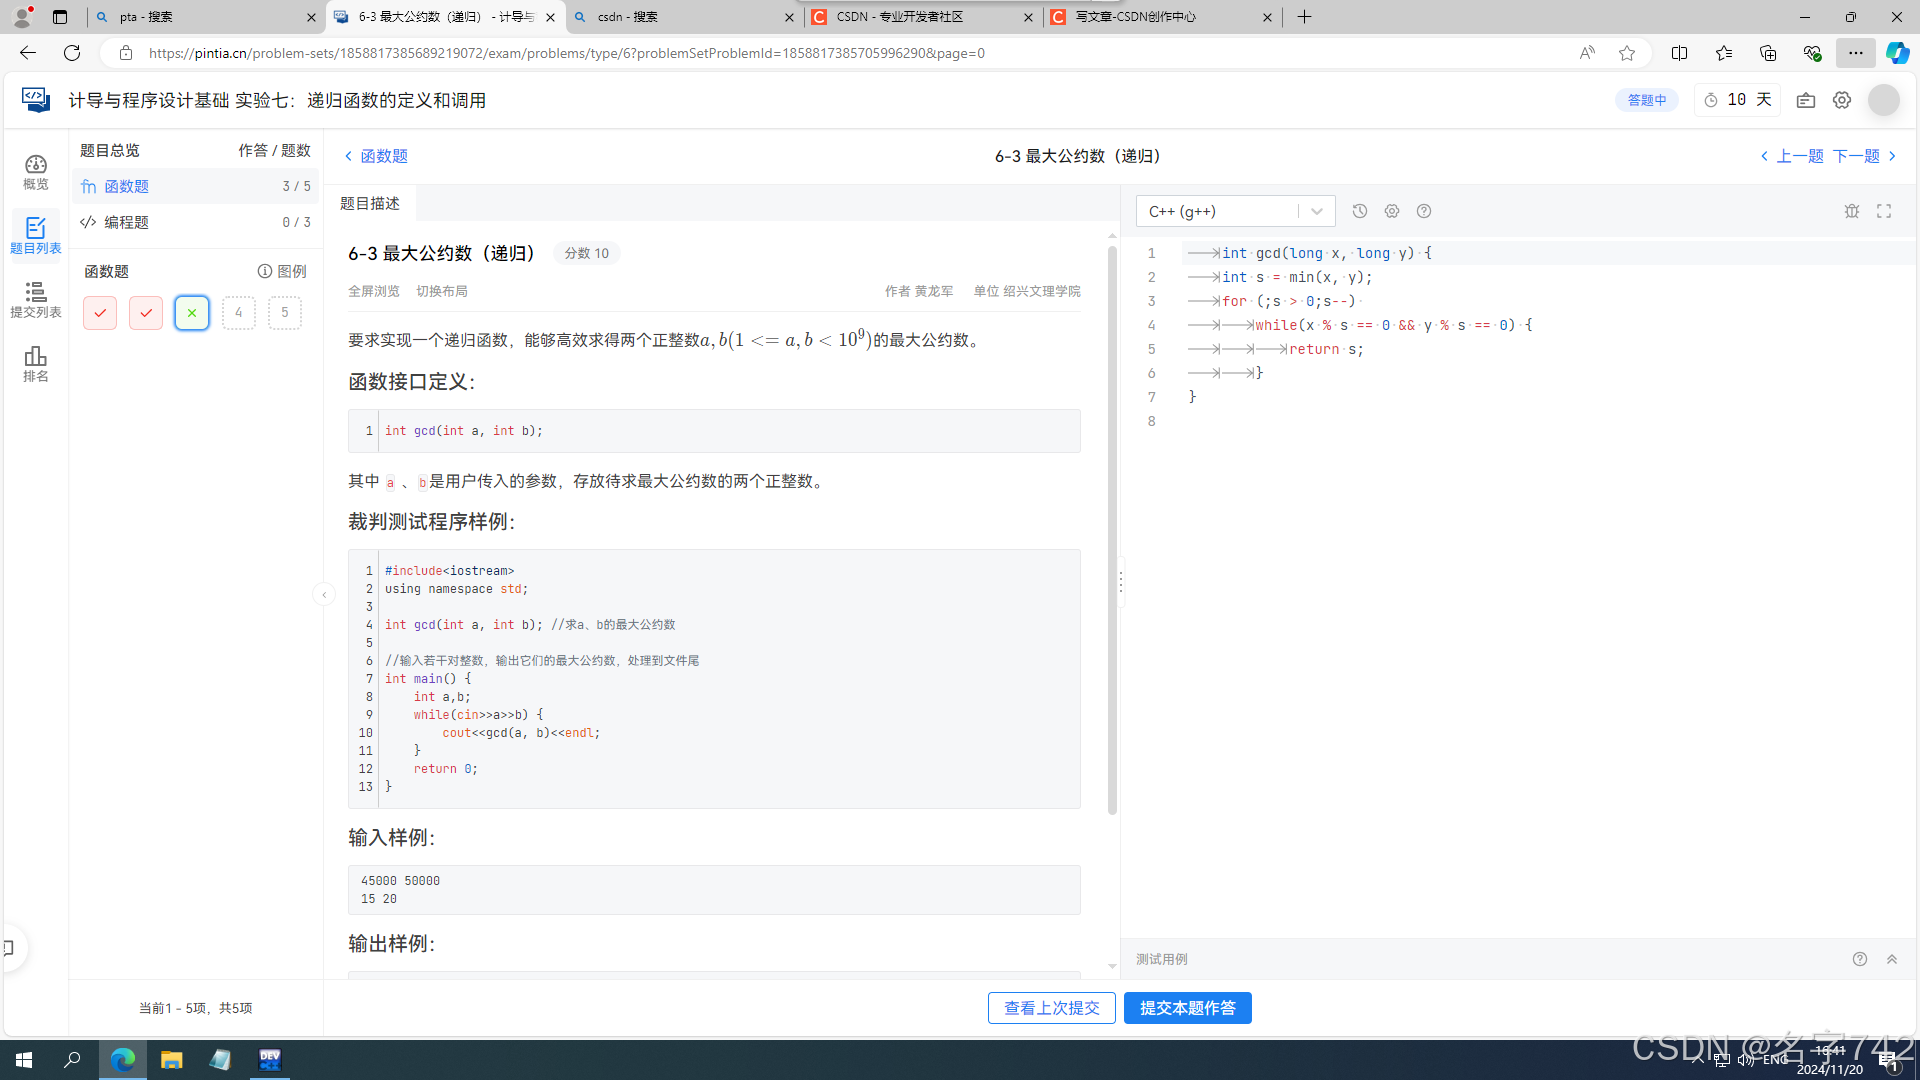View code version history via clock icon
This screenshot has width=1920, height=1080.
coord(1359,211)
